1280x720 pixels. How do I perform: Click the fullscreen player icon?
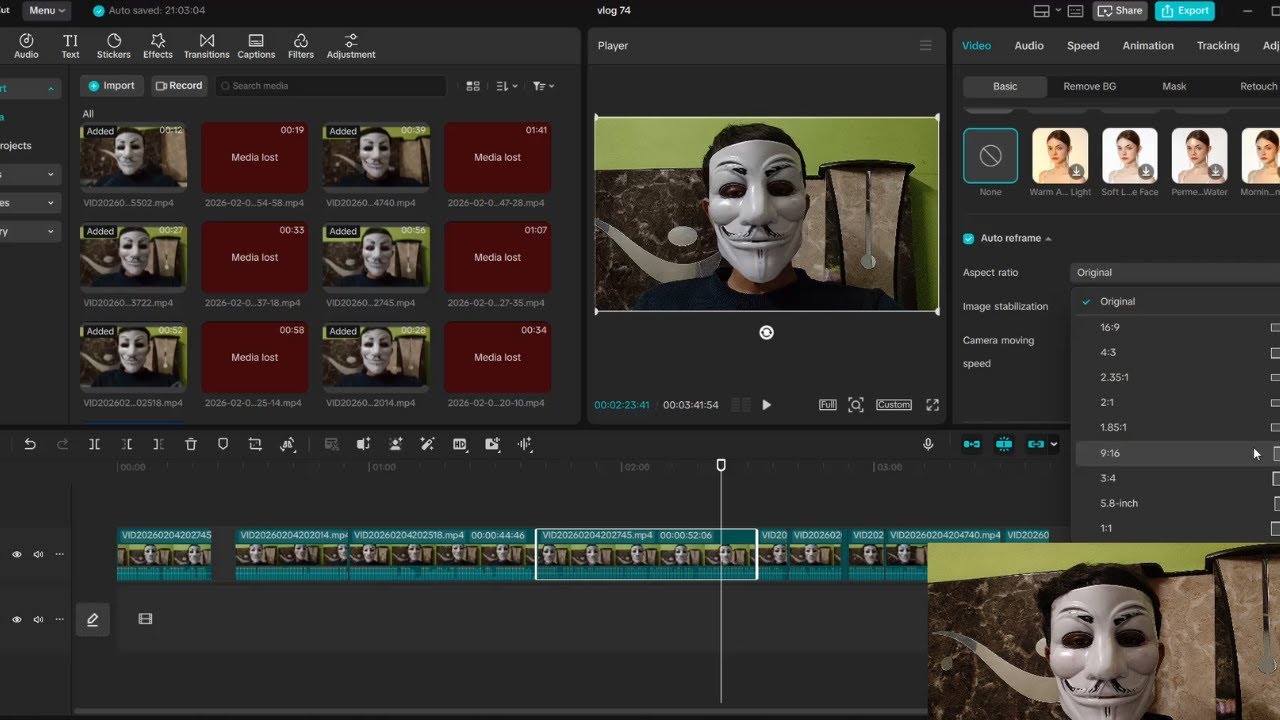point(932,405)
